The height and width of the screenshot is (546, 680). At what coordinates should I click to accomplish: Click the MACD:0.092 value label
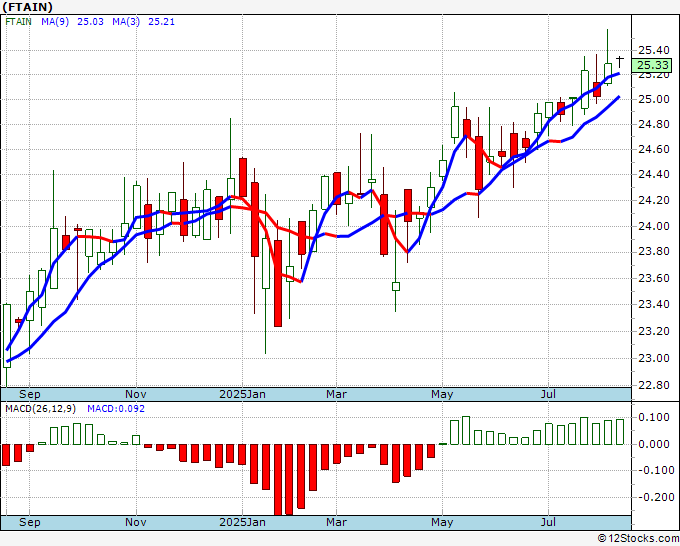116,409
